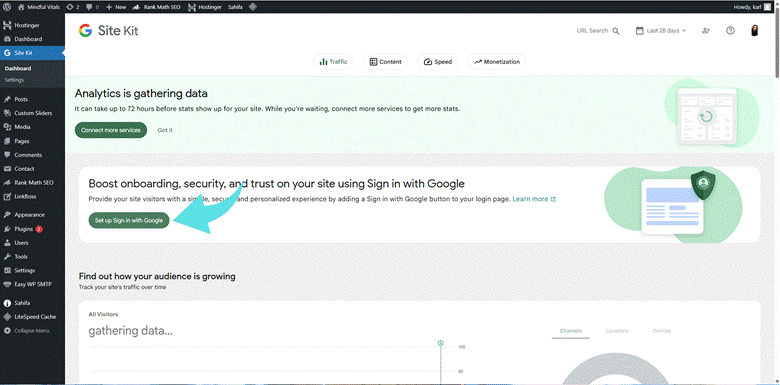The height and width of the screenshot is (385, 780).
Task: Open the user avatar menu in Site Kit
Action: 755,31
